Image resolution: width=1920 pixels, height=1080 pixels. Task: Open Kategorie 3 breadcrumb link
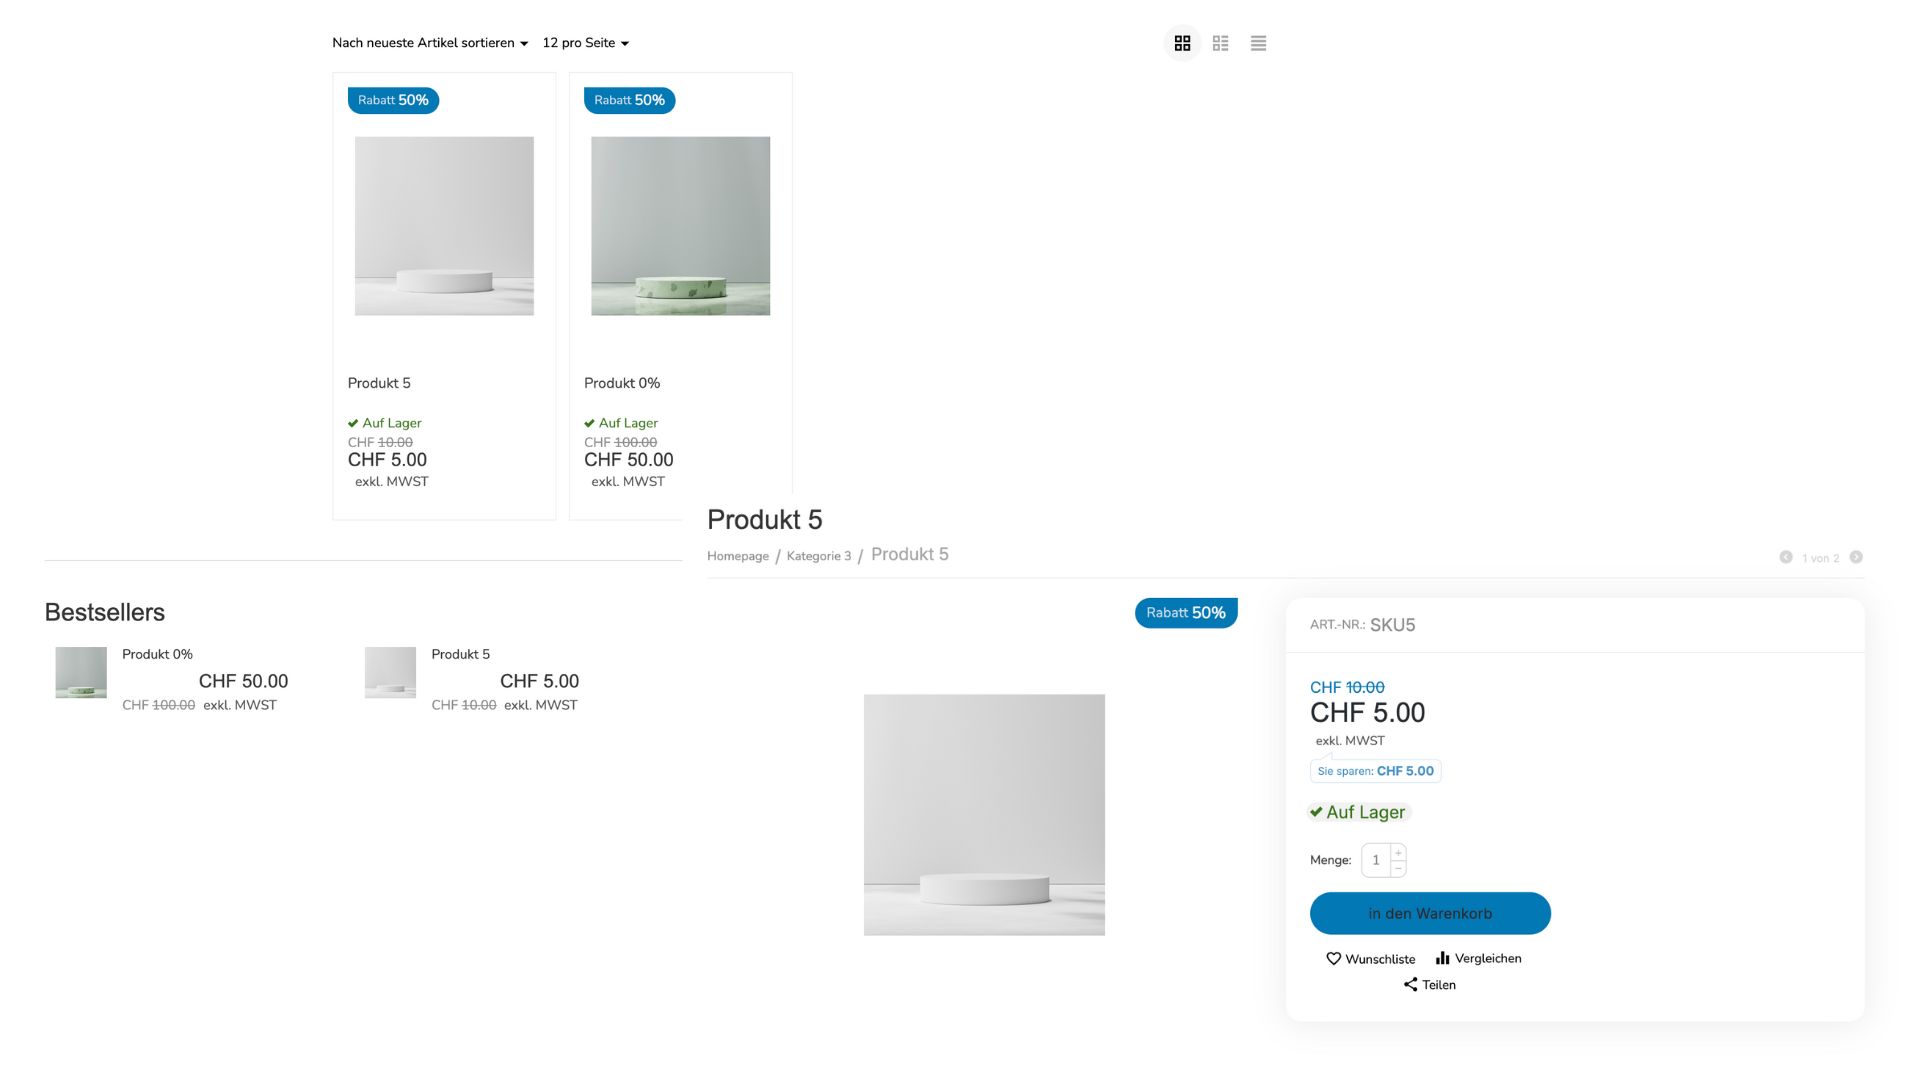click(x=819, y=556)
